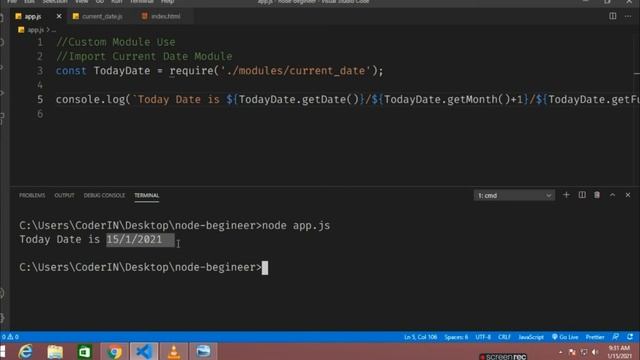Open the feedback icon in status bar
The height and width of the screenshot is (360, 640).
click(616, 337)
